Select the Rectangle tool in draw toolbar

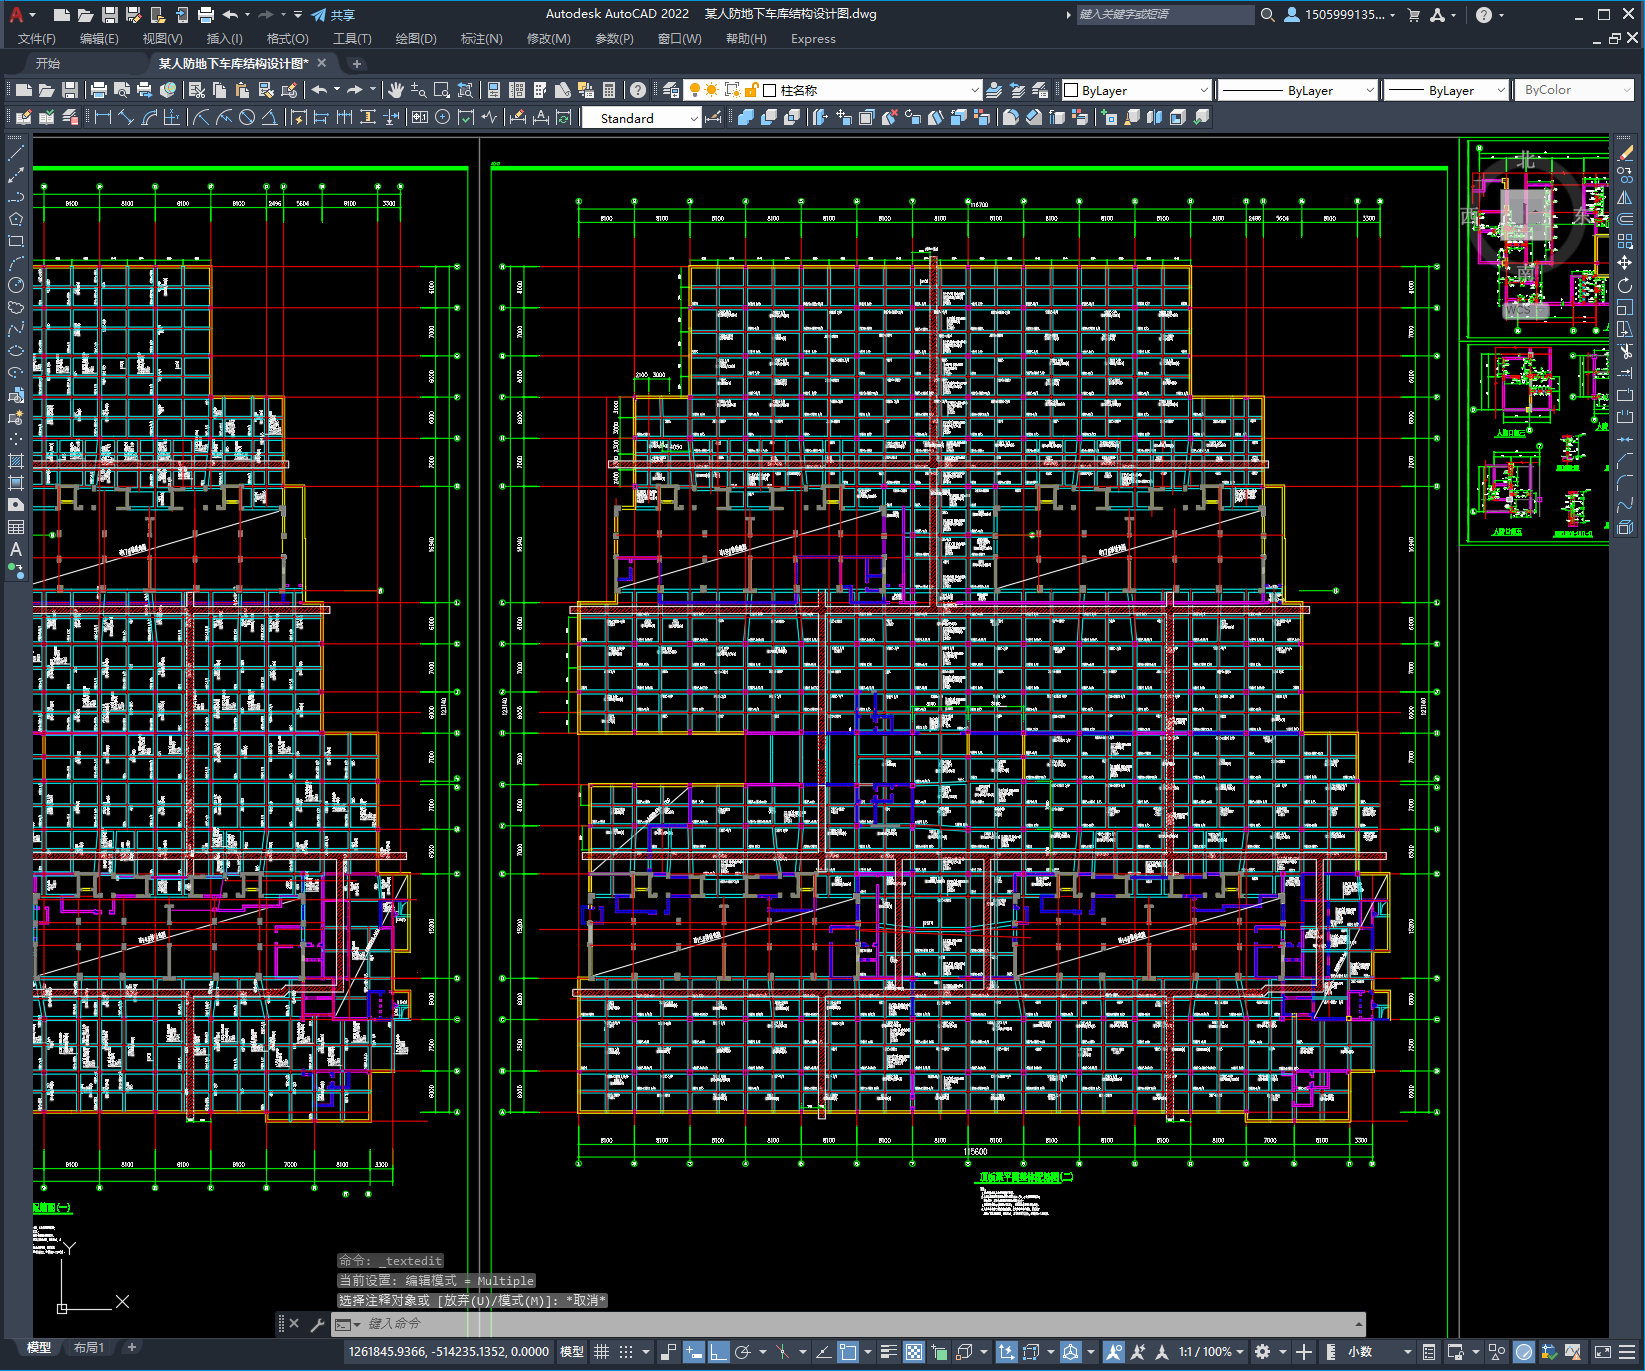16,241
